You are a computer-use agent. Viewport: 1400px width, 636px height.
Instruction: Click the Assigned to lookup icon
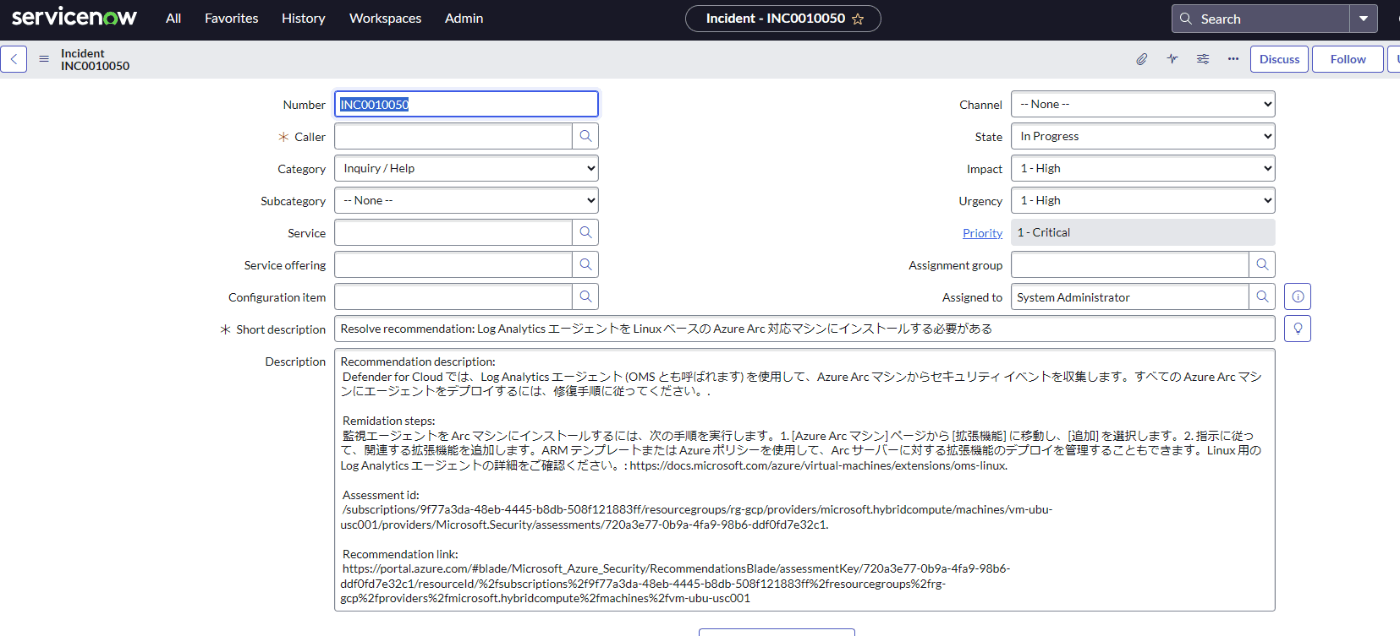click(1263, 297)
